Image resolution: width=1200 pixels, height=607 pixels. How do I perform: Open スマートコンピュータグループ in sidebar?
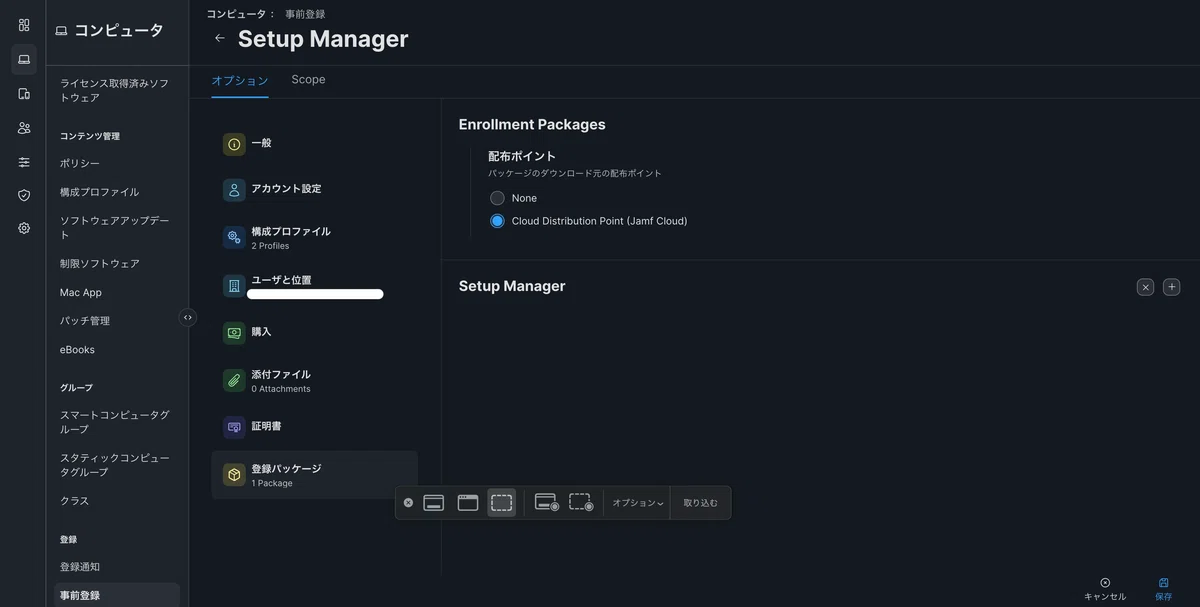click(x=117, y=422)
